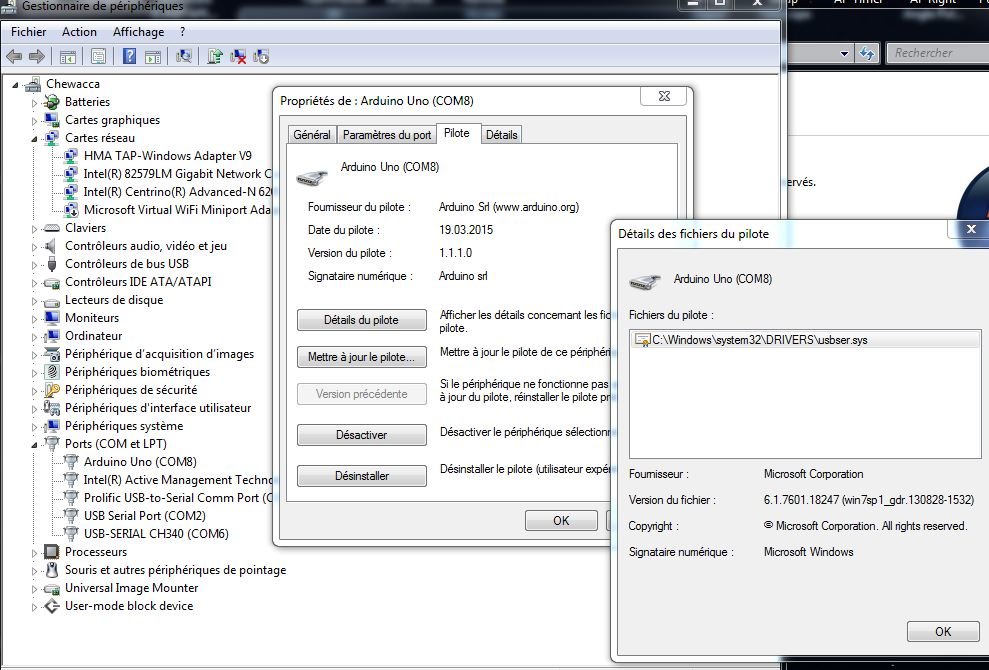Select the Contrôleurs de bus USB icon

tap(52, 264)
